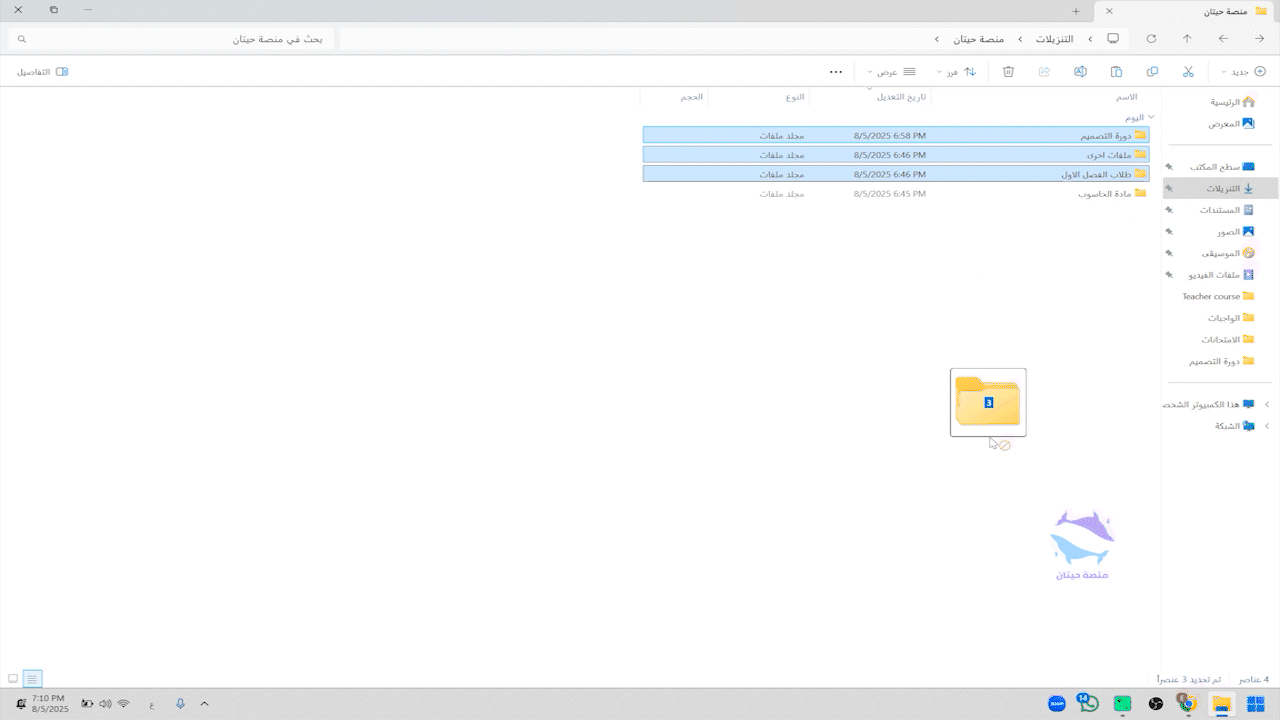The width and height of the screenshot is (1280, 720).
Task: Switch to details list view in status bar
Action: [32, 679]
